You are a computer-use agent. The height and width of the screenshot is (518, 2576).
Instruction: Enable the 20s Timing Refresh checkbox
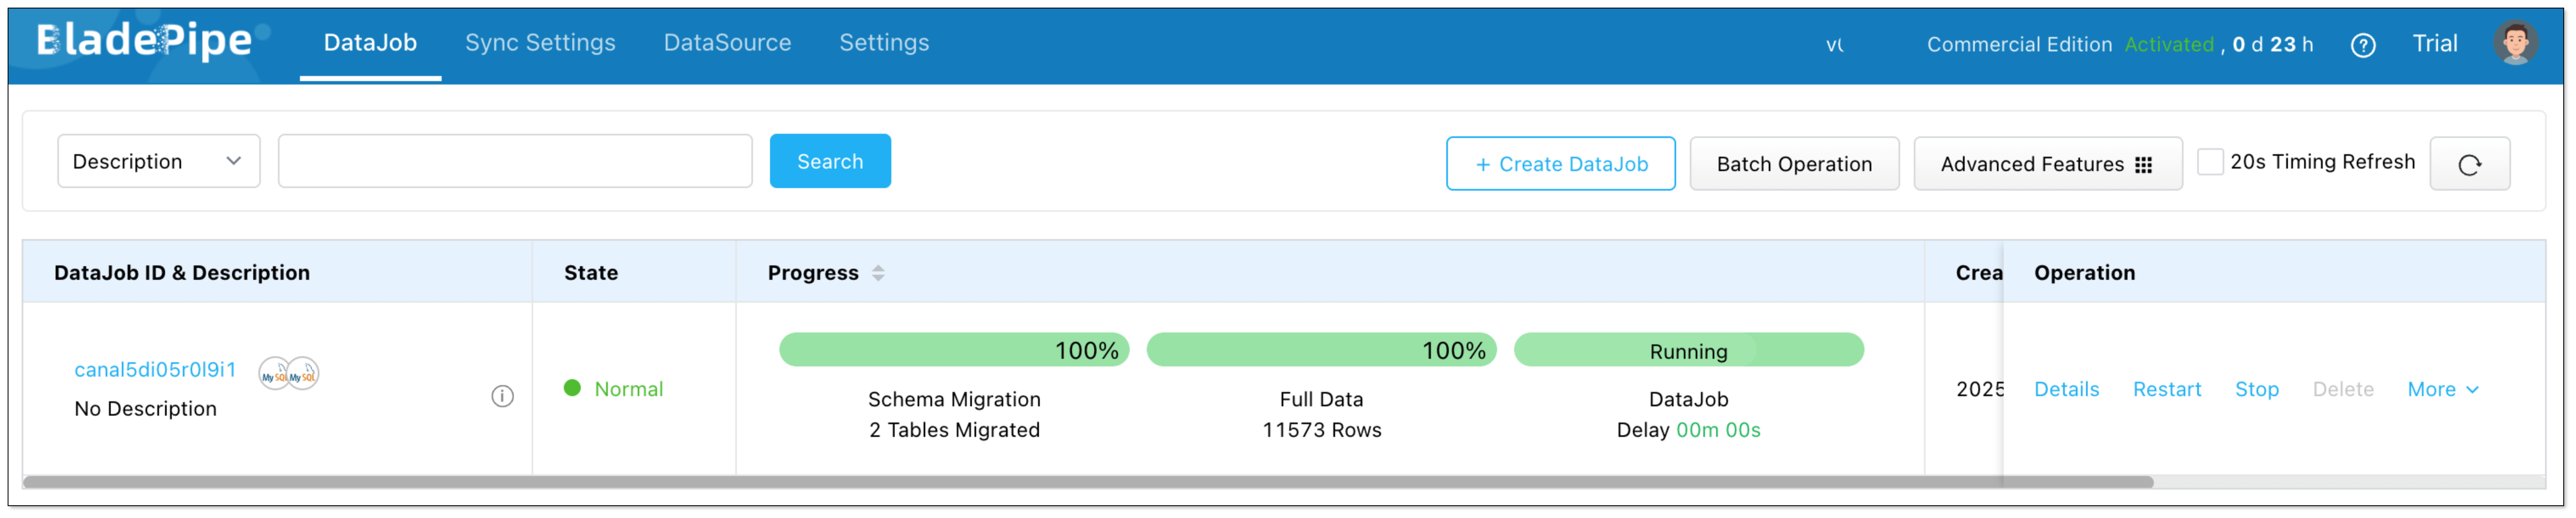click(2210, 162)
